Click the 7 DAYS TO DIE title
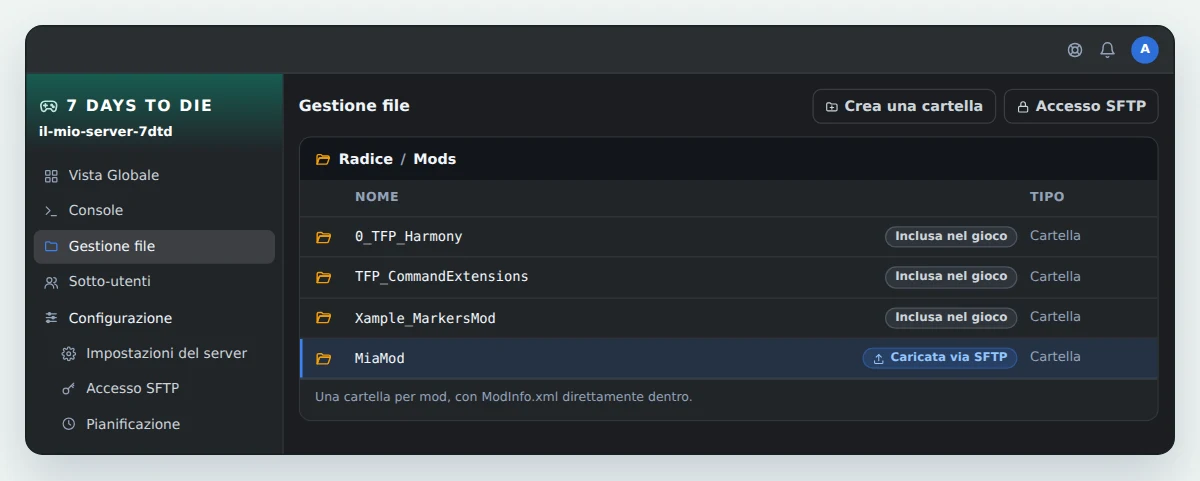This screenshot has width=1200, height=481. click(139, 106)
